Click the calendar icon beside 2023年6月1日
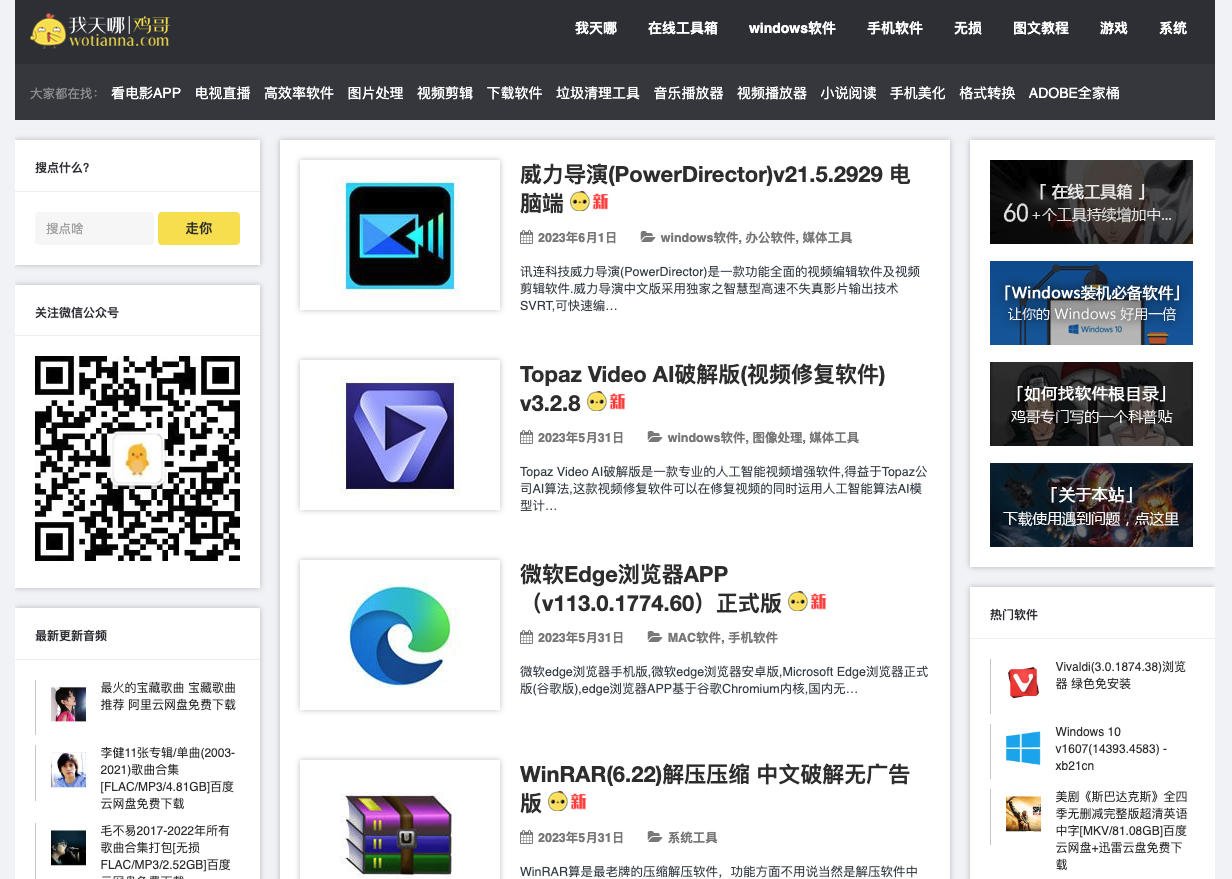The image size is (1232, 879). 526,238
